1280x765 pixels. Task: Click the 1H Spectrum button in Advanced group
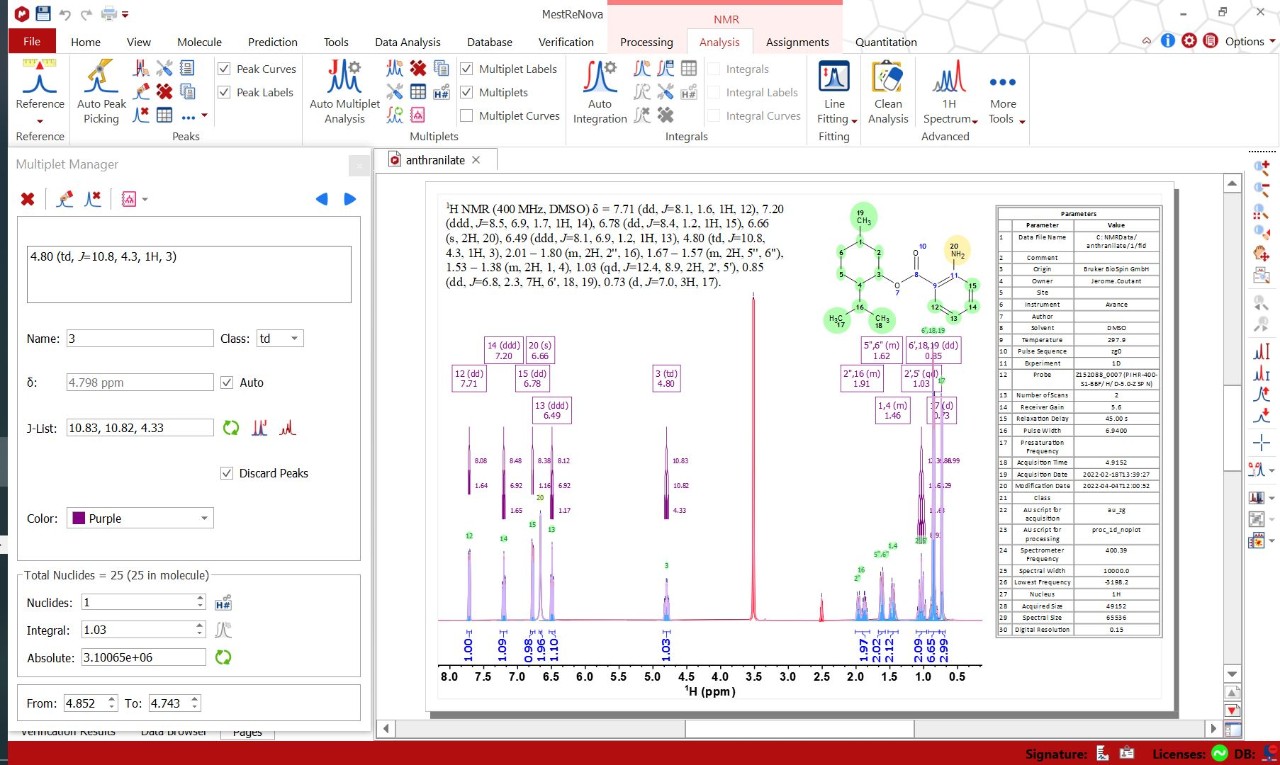tap(948, 95)
